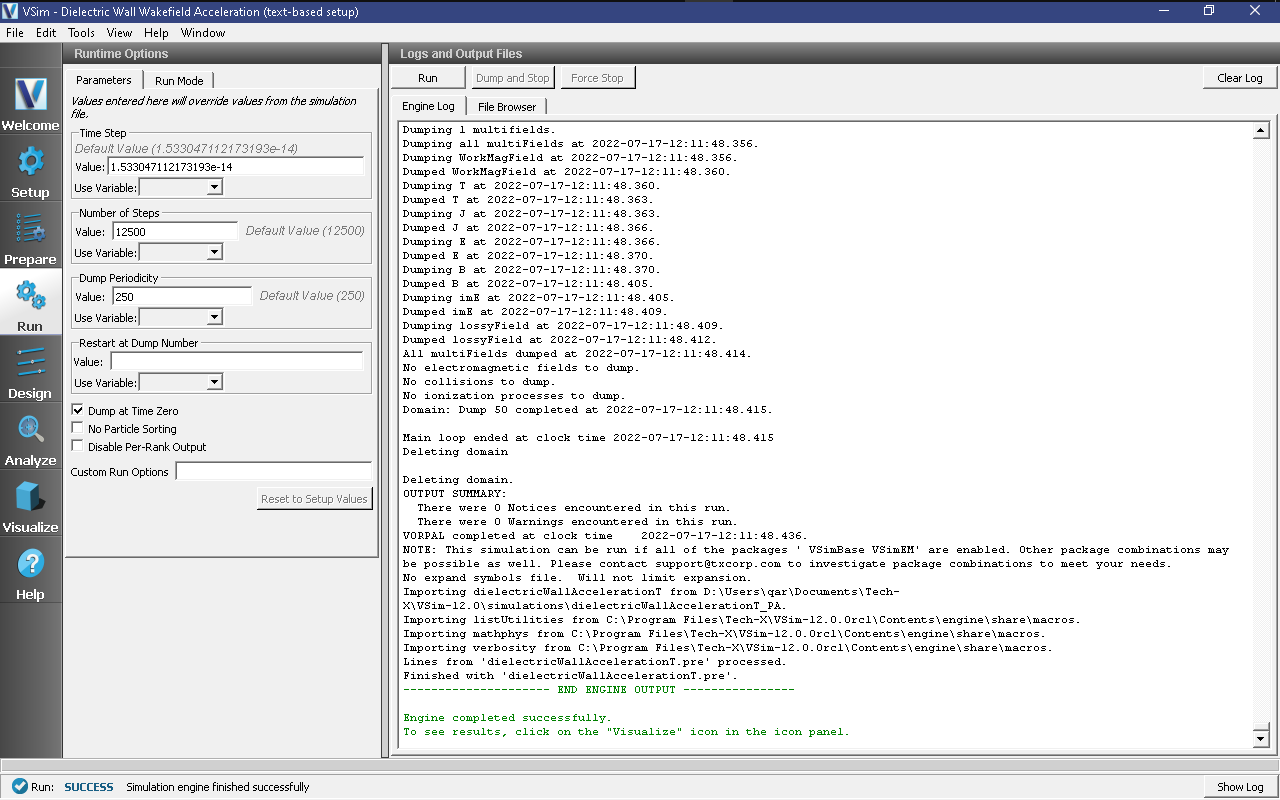Open the View menu
This screenshot has height=800, width=1280.
(119, 33)
